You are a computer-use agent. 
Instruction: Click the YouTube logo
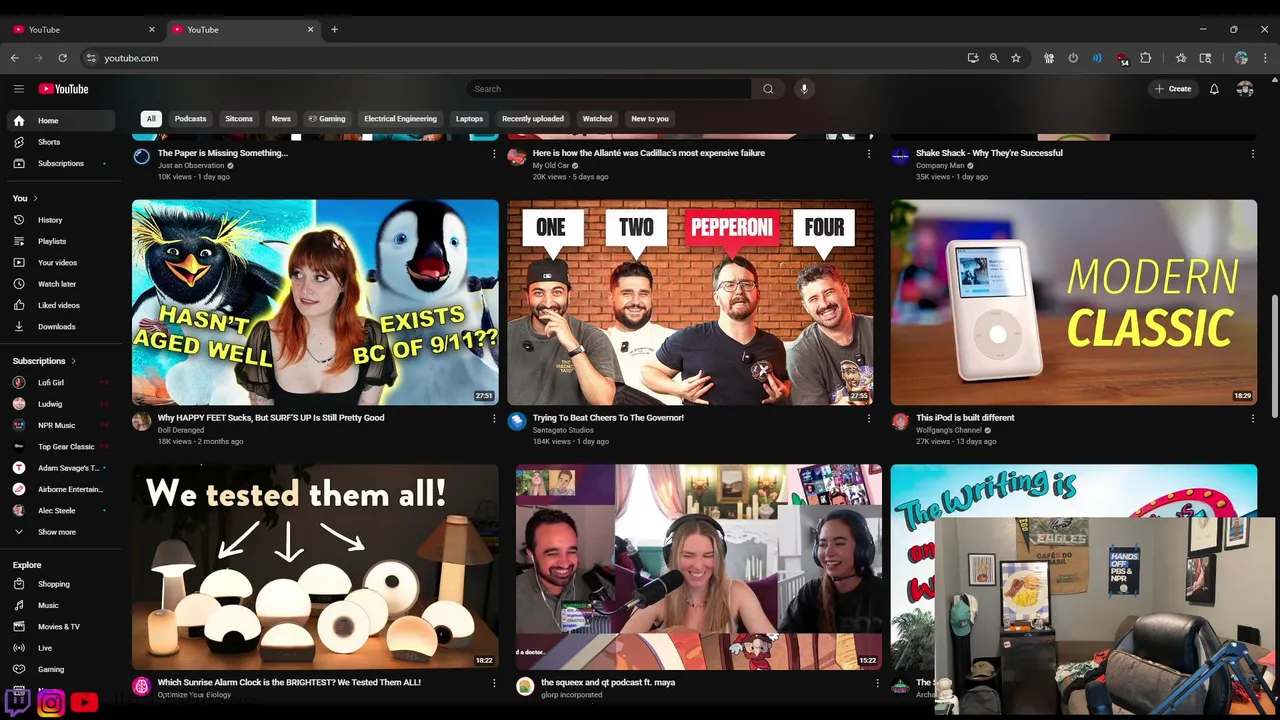64,89
